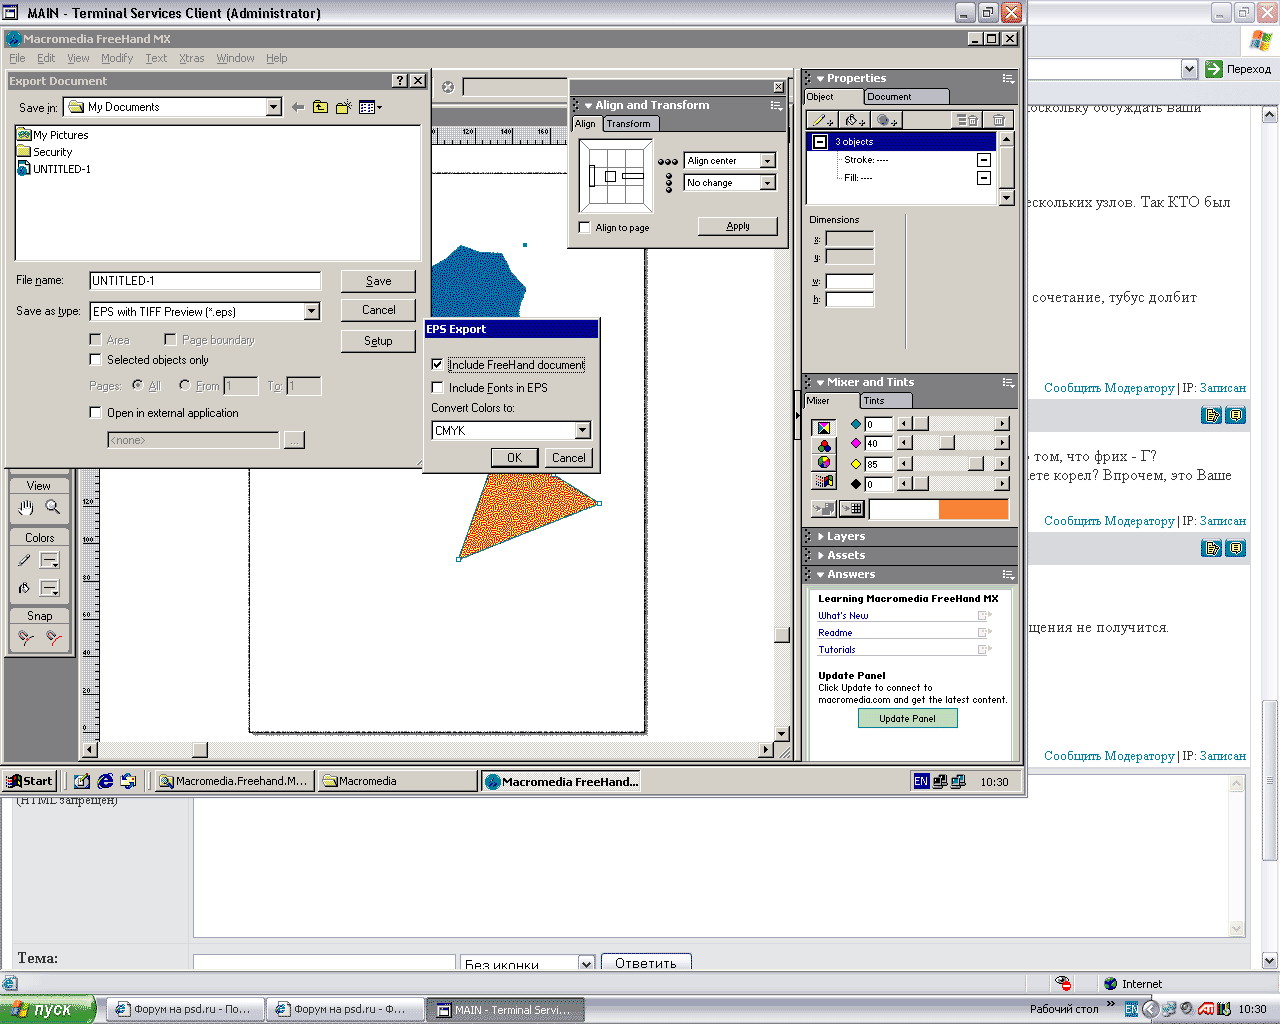Viewport: 1280px width, 1024px height.
Task: Open the view menu icon in Export dialog
Action: pyautogui.click(x=369, y=107)
